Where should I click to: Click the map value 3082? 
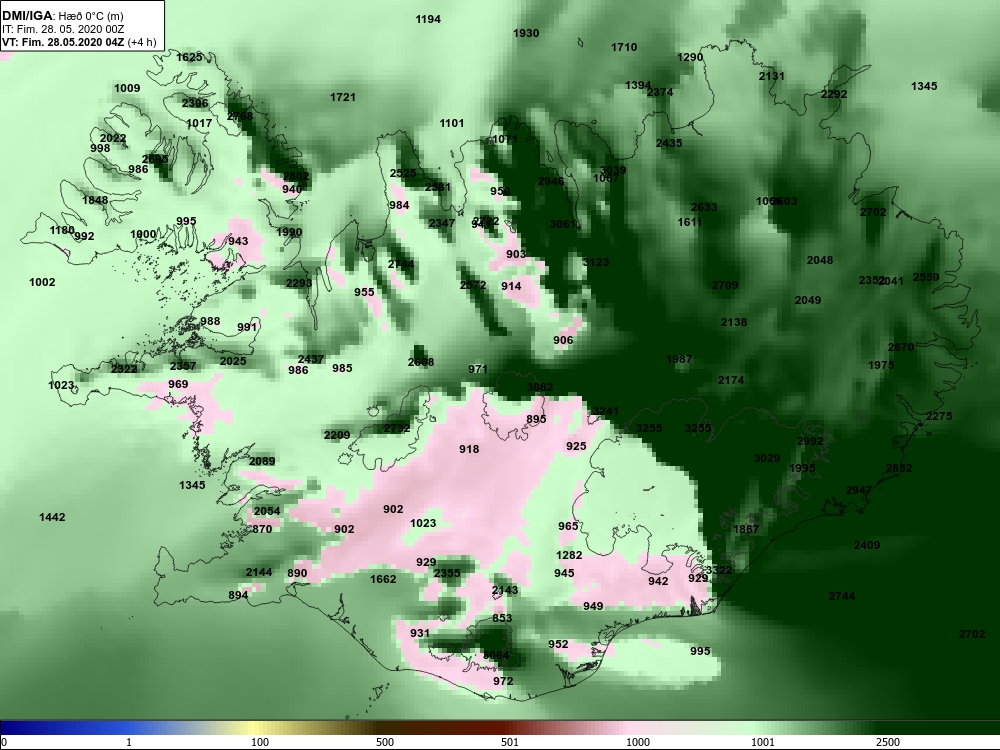[540, 387]
